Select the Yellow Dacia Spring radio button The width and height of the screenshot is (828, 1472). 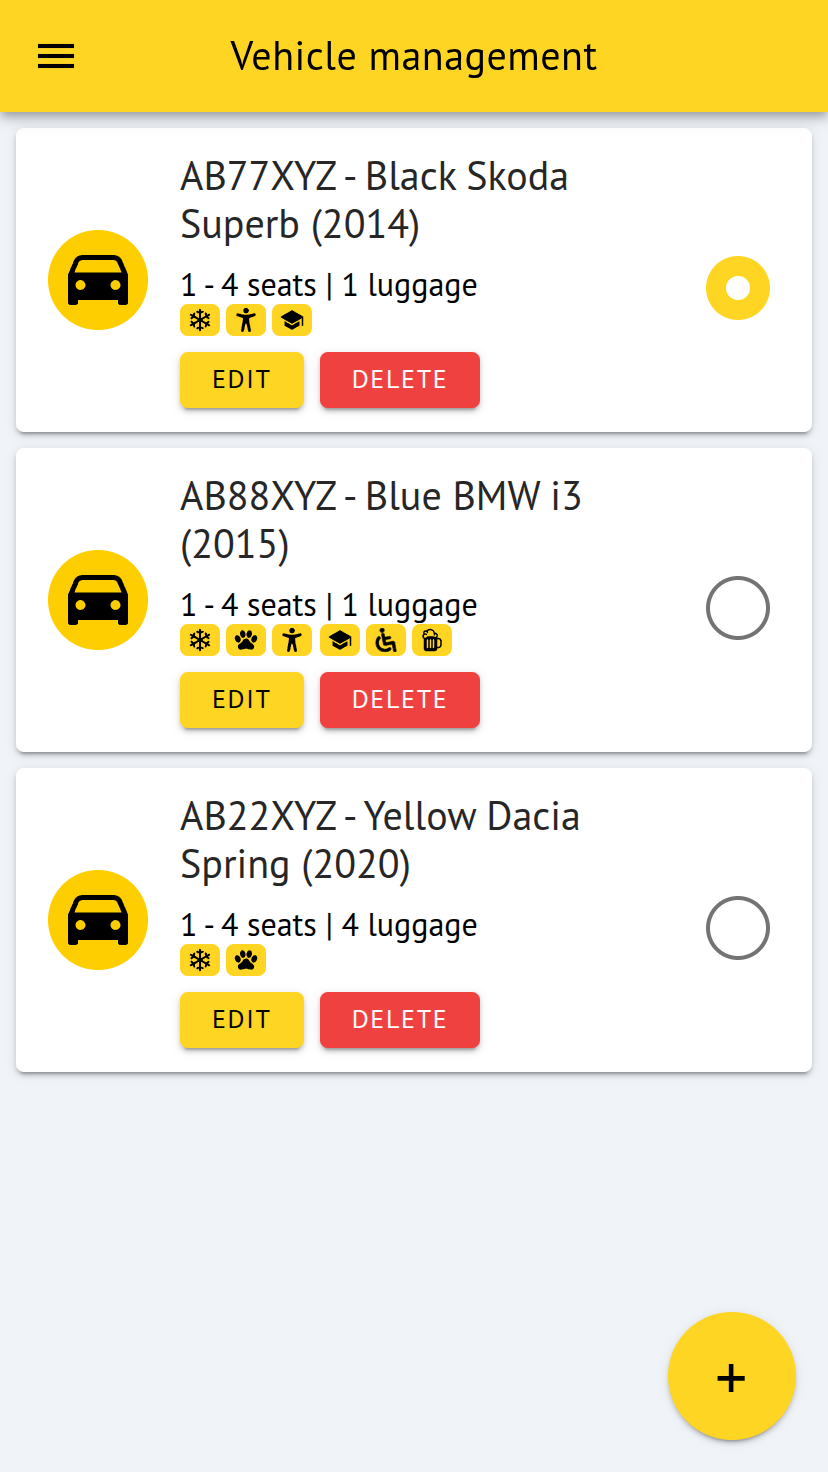(x=738, y=928)
